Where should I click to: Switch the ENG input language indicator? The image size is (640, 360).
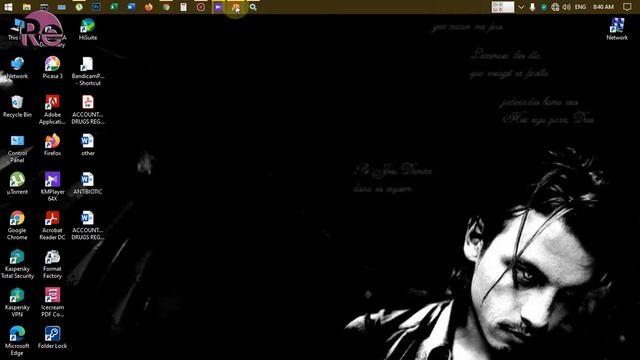[580, 7]
